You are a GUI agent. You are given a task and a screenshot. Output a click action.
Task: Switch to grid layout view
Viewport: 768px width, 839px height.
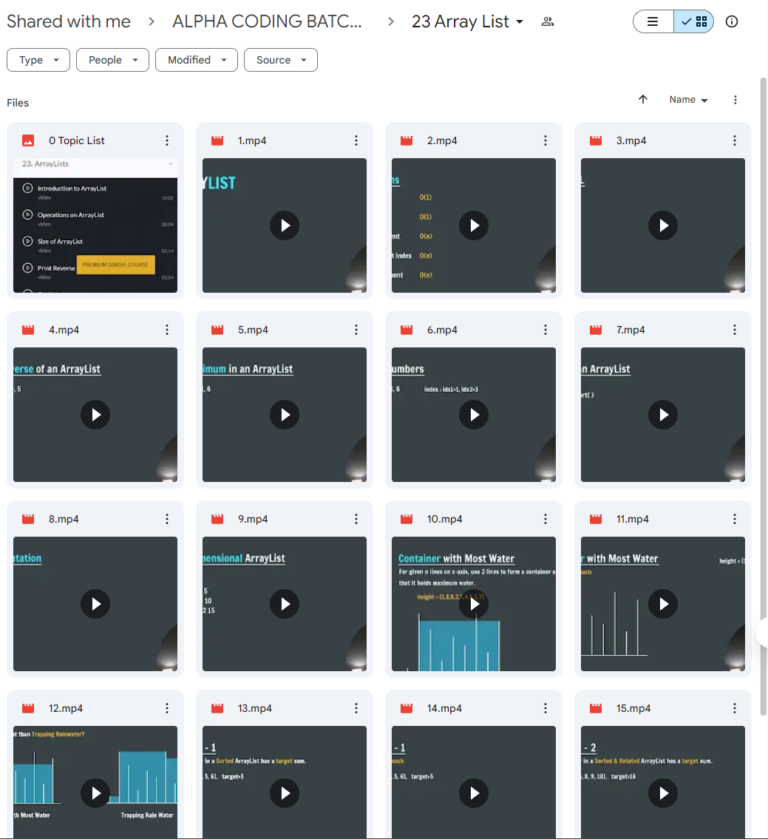coord(694,22)
